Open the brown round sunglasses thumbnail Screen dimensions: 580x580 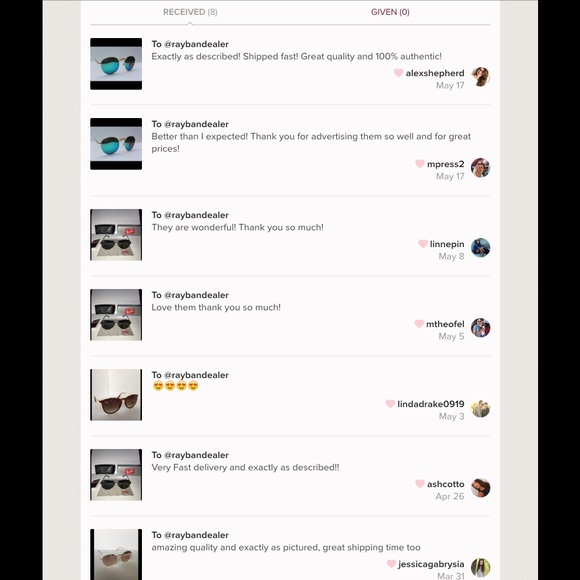click(x=116, y=395)
